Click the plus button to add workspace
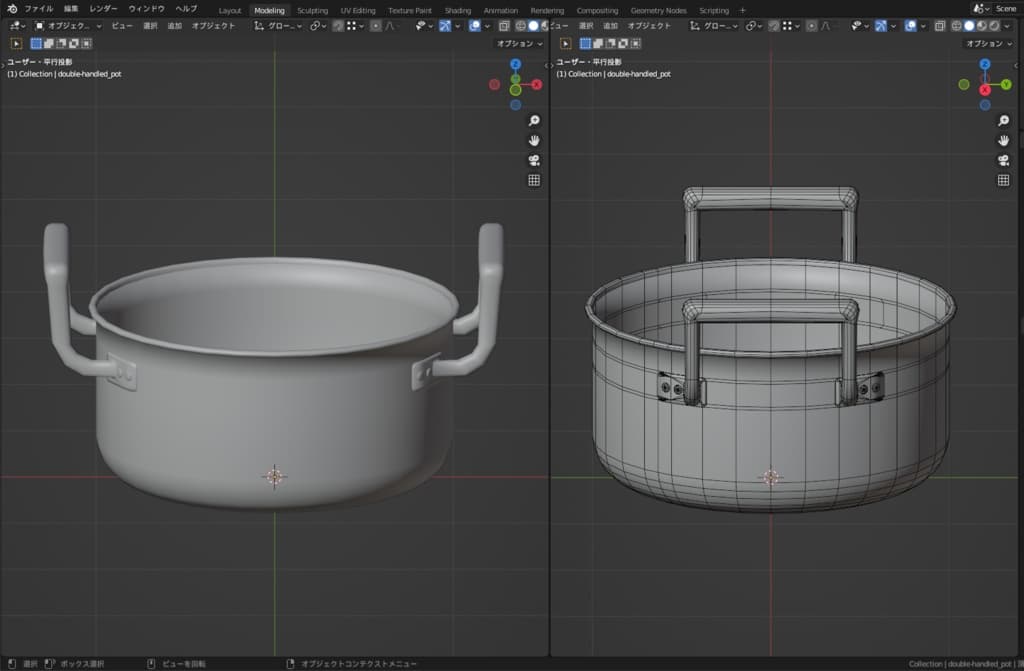1024x671 pixels. [742, 10]
